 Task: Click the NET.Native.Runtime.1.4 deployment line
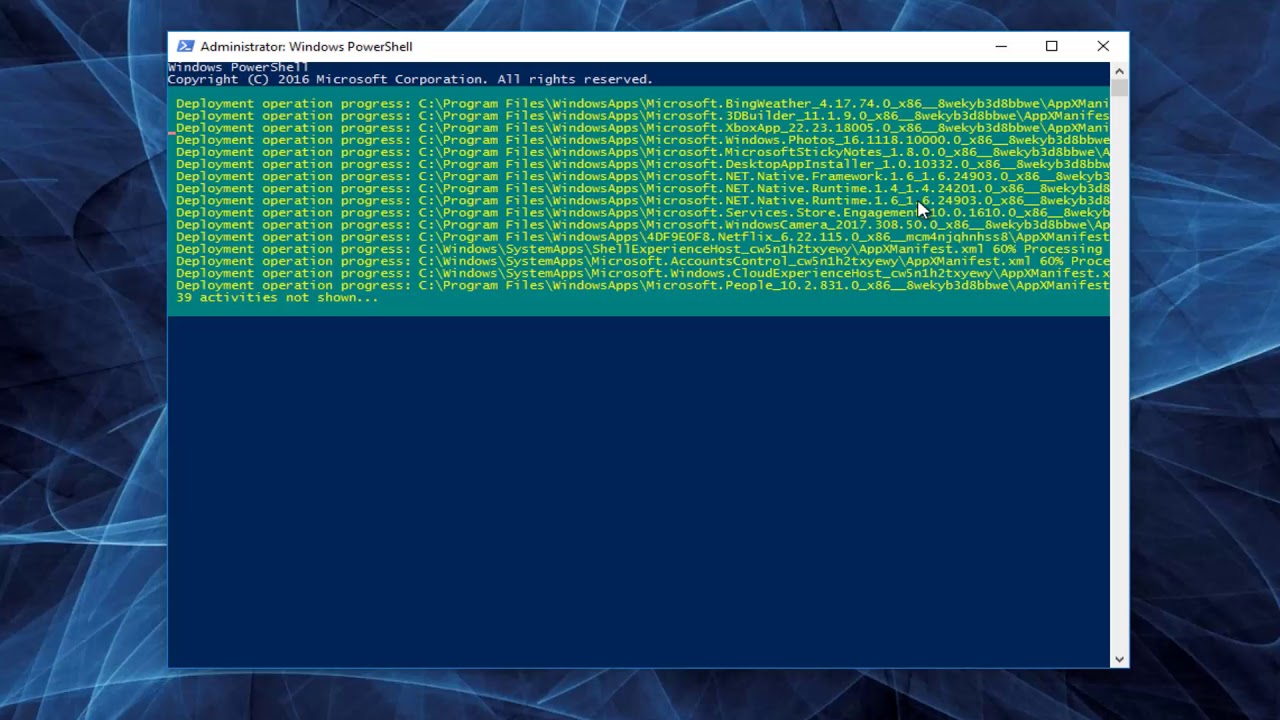point(642,188)
